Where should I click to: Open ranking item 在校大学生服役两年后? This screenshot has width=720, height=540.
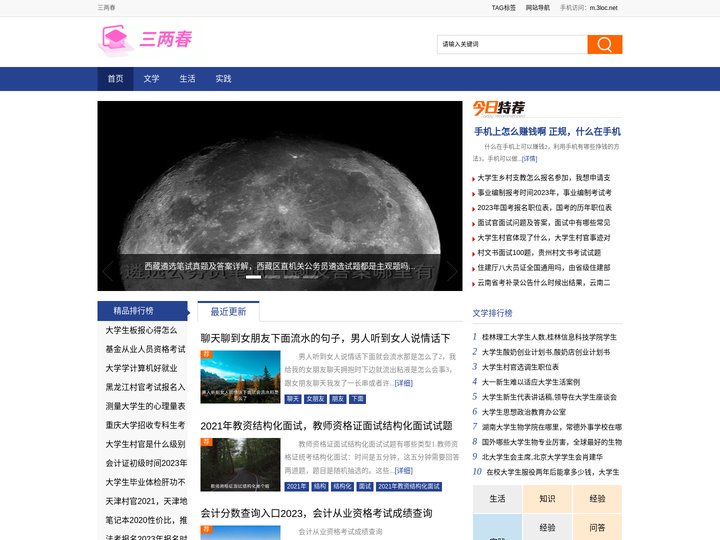553,472
